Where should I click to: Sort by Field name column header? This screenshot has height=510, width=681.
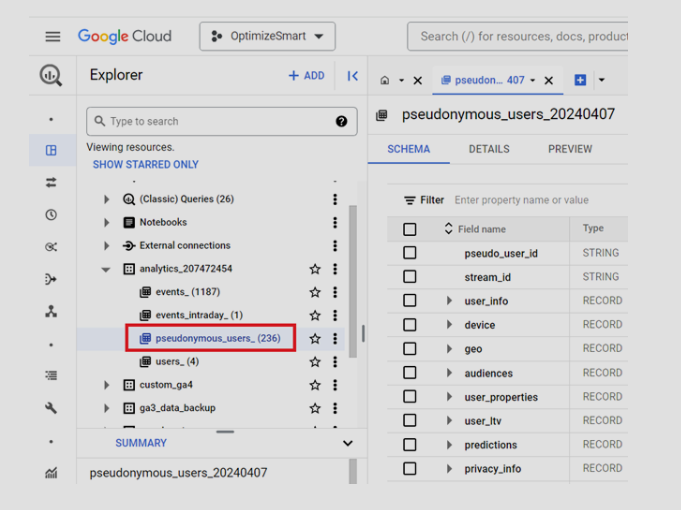pos(481,229)
